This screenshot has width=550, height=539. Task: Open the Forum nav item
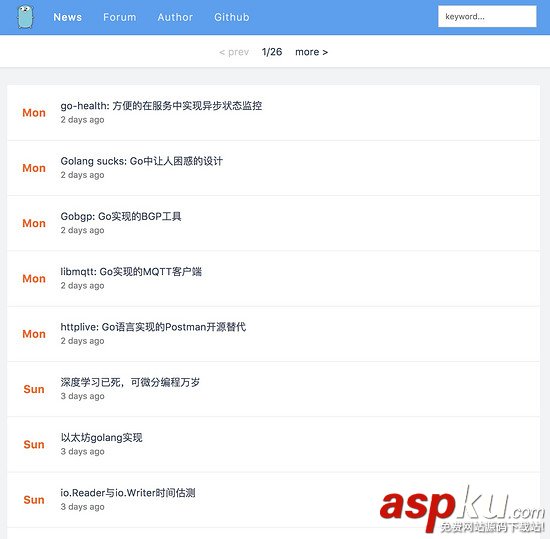tap(119, 17)
